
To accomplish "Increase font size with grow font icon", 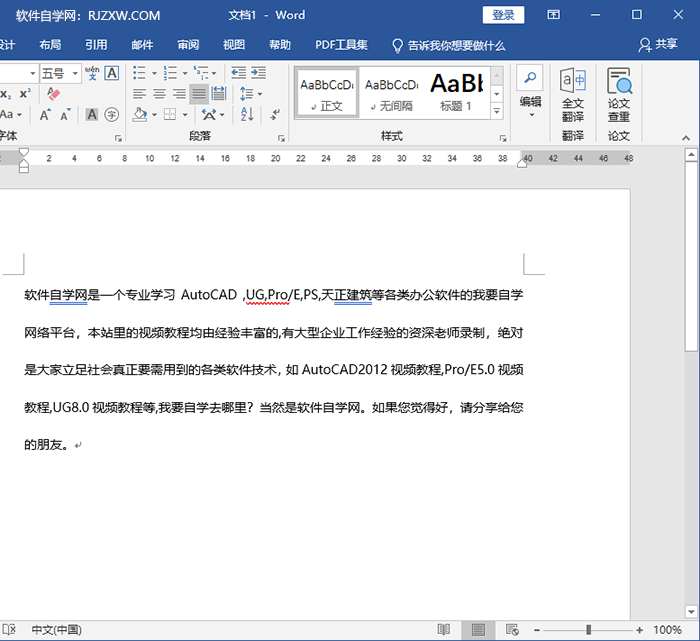I will click(x=45, y=115).
